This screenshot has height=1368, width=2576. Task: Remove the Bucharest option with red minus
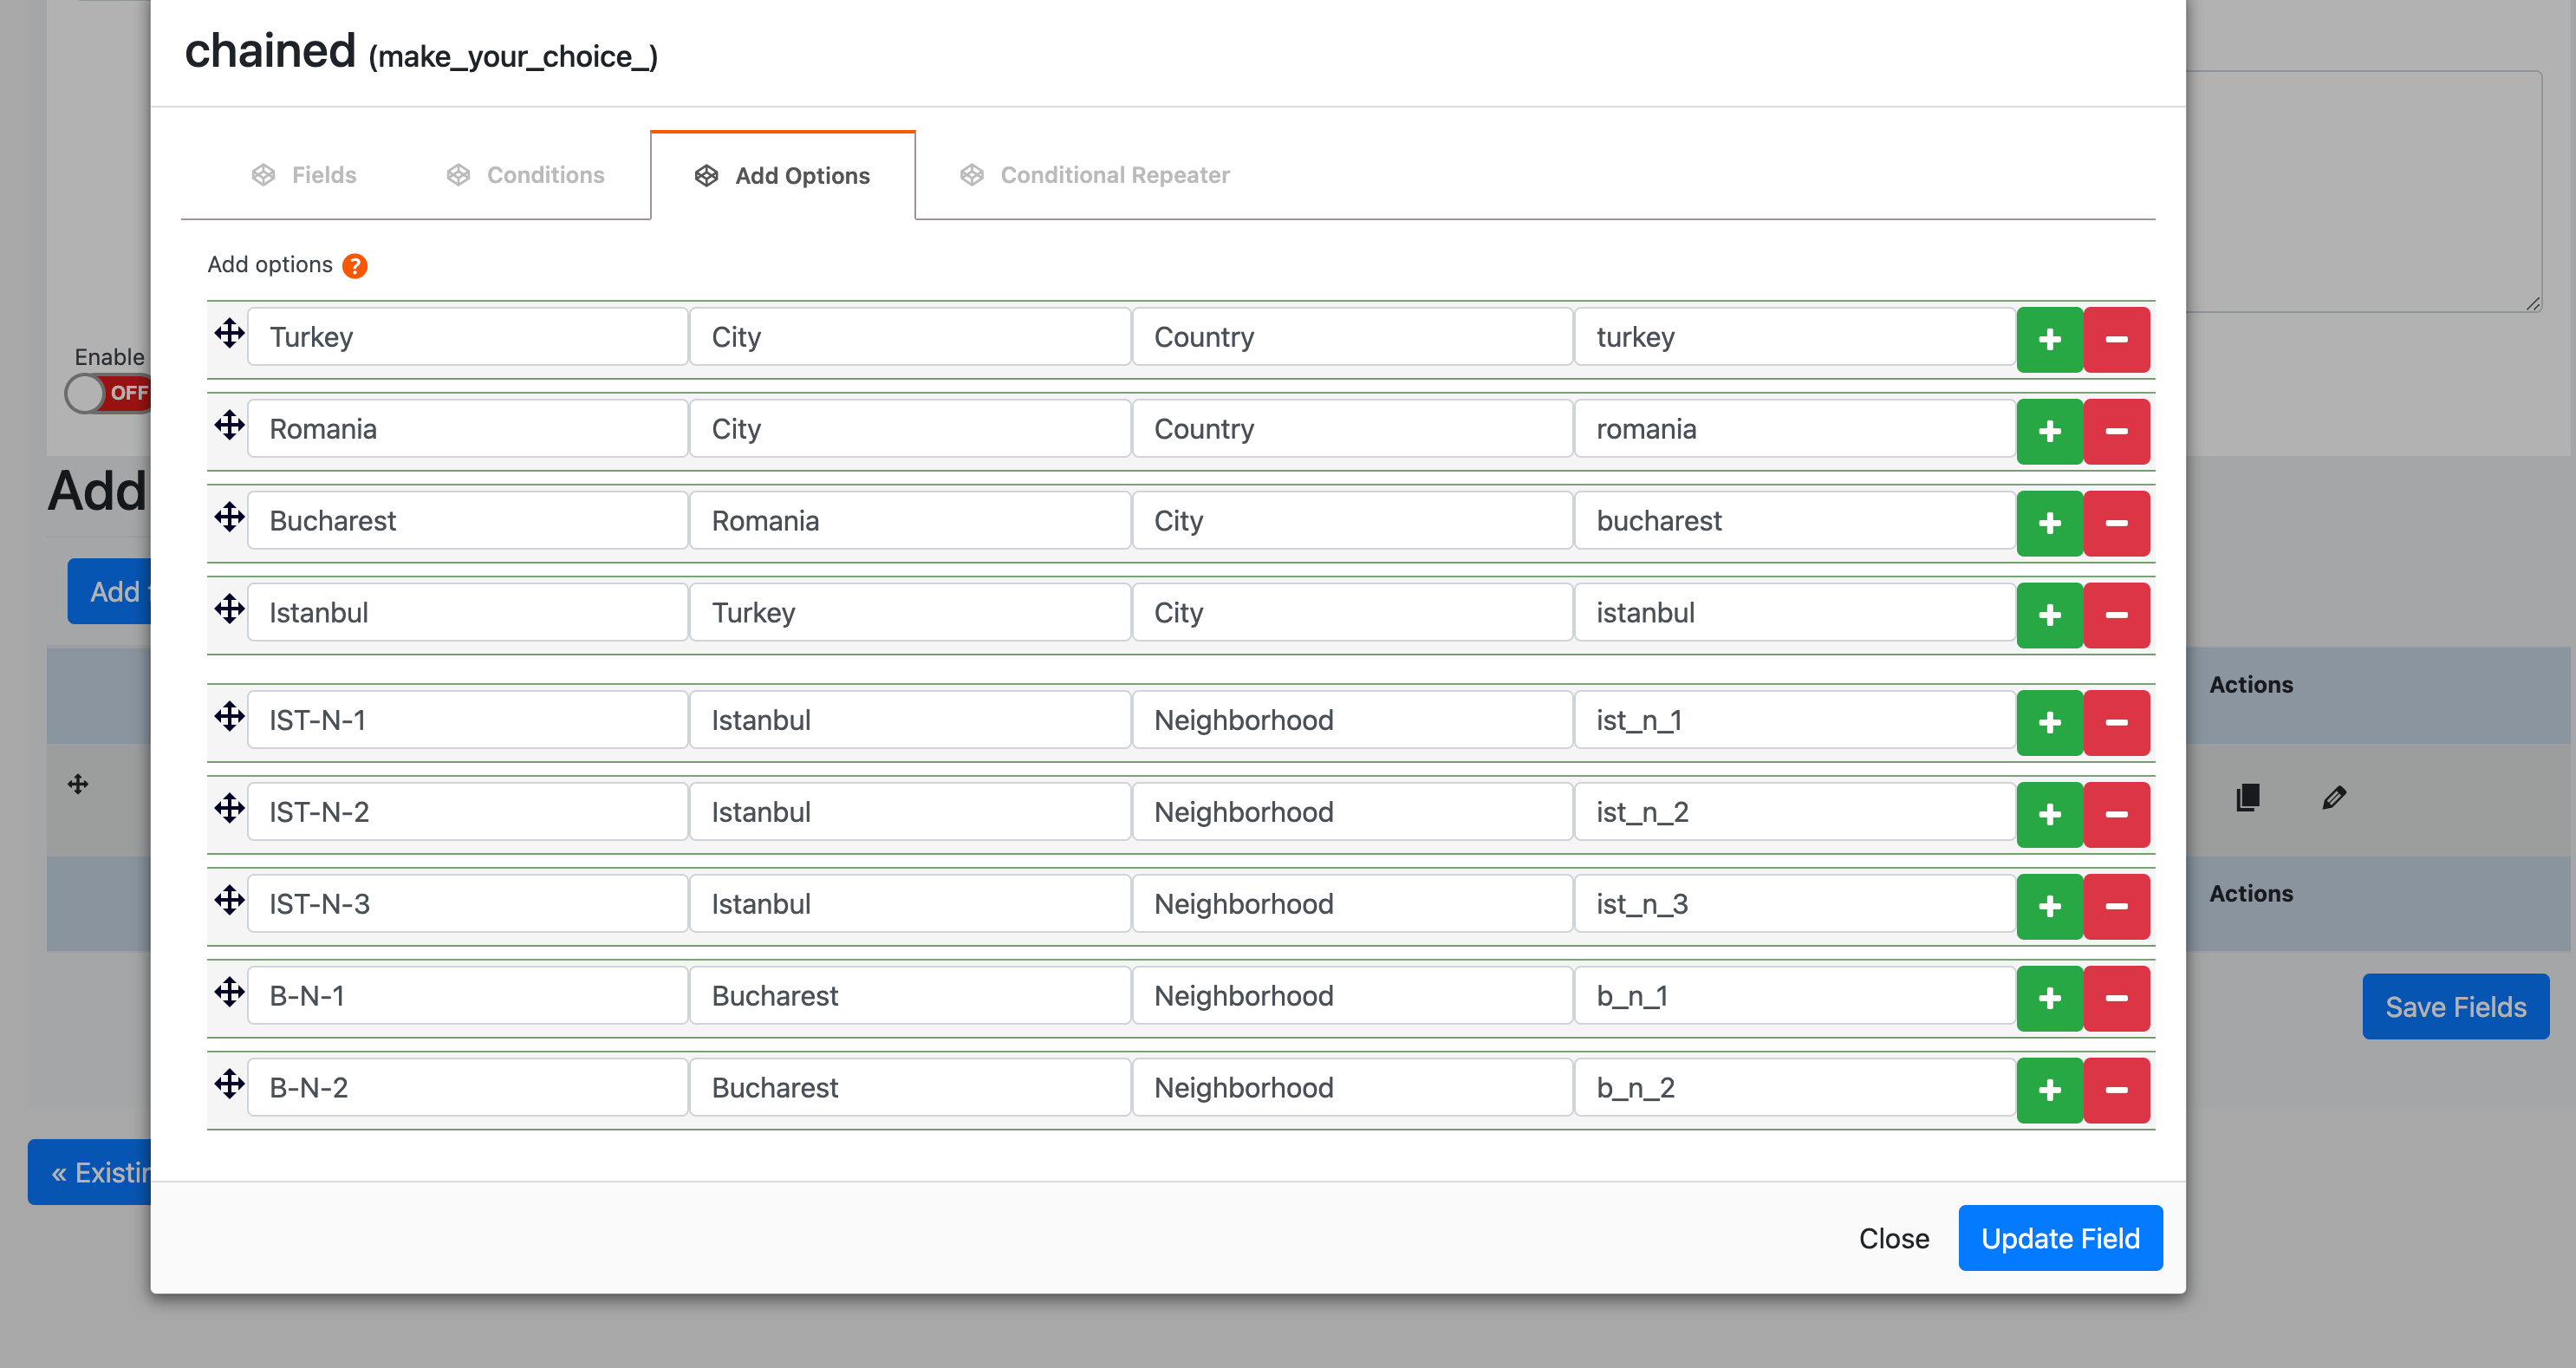click(x=2116, y=523)
